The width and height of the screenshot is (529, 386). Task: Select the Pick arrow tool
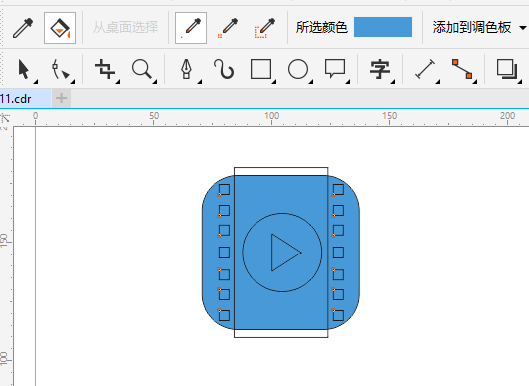(24, 69)
